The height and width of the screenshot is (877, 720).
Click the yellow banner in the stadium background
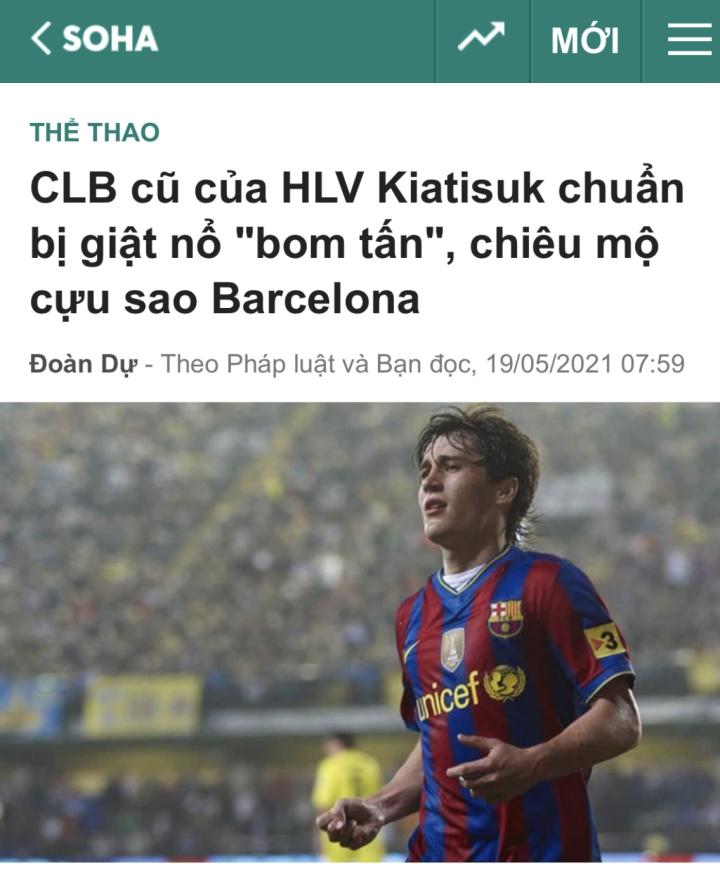coord(142,704)
